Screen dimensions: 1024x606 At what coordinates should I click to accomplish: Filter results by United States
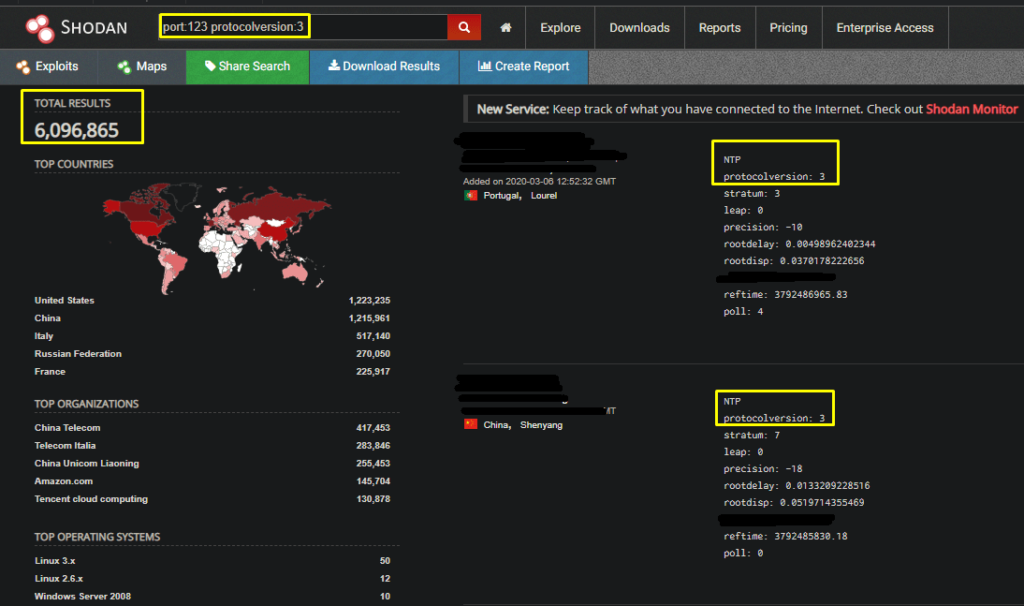coord(64,300)
